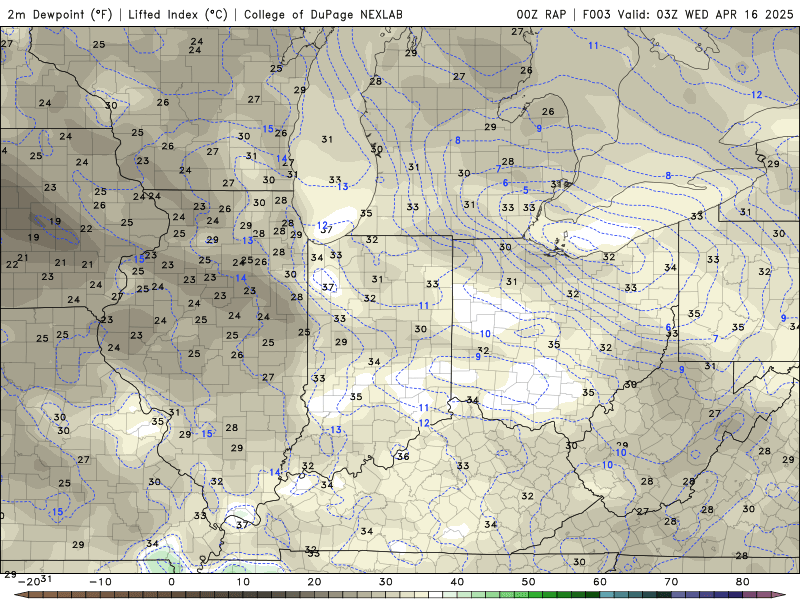
Task: Click the '0' colorbar tick label
Action: 171,582
